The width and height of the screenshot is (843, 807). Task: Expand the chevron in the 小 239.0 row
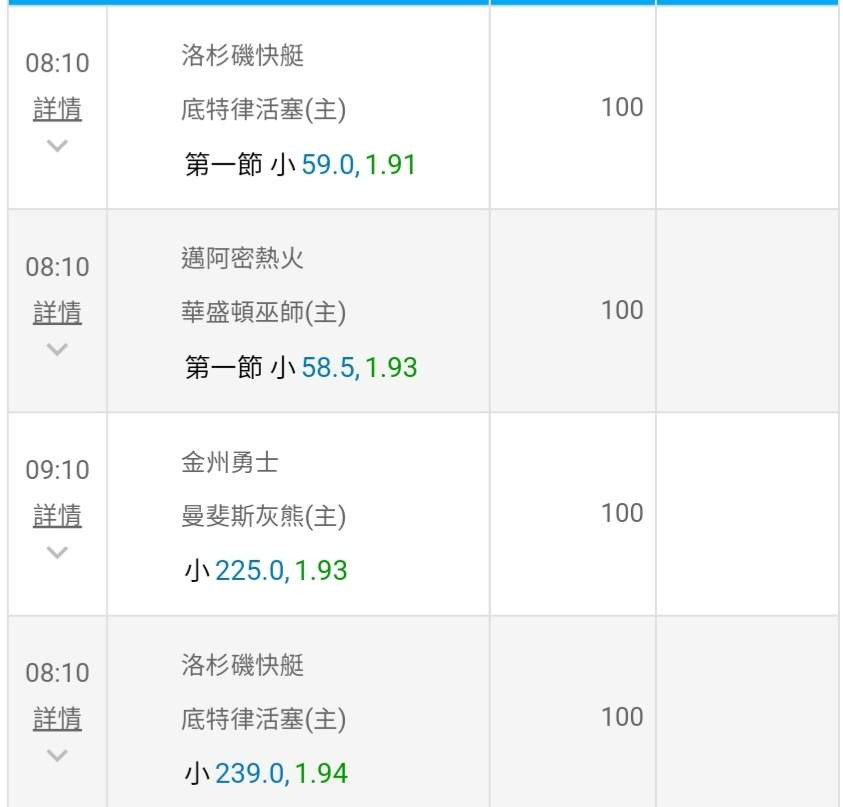click(57, 756)
